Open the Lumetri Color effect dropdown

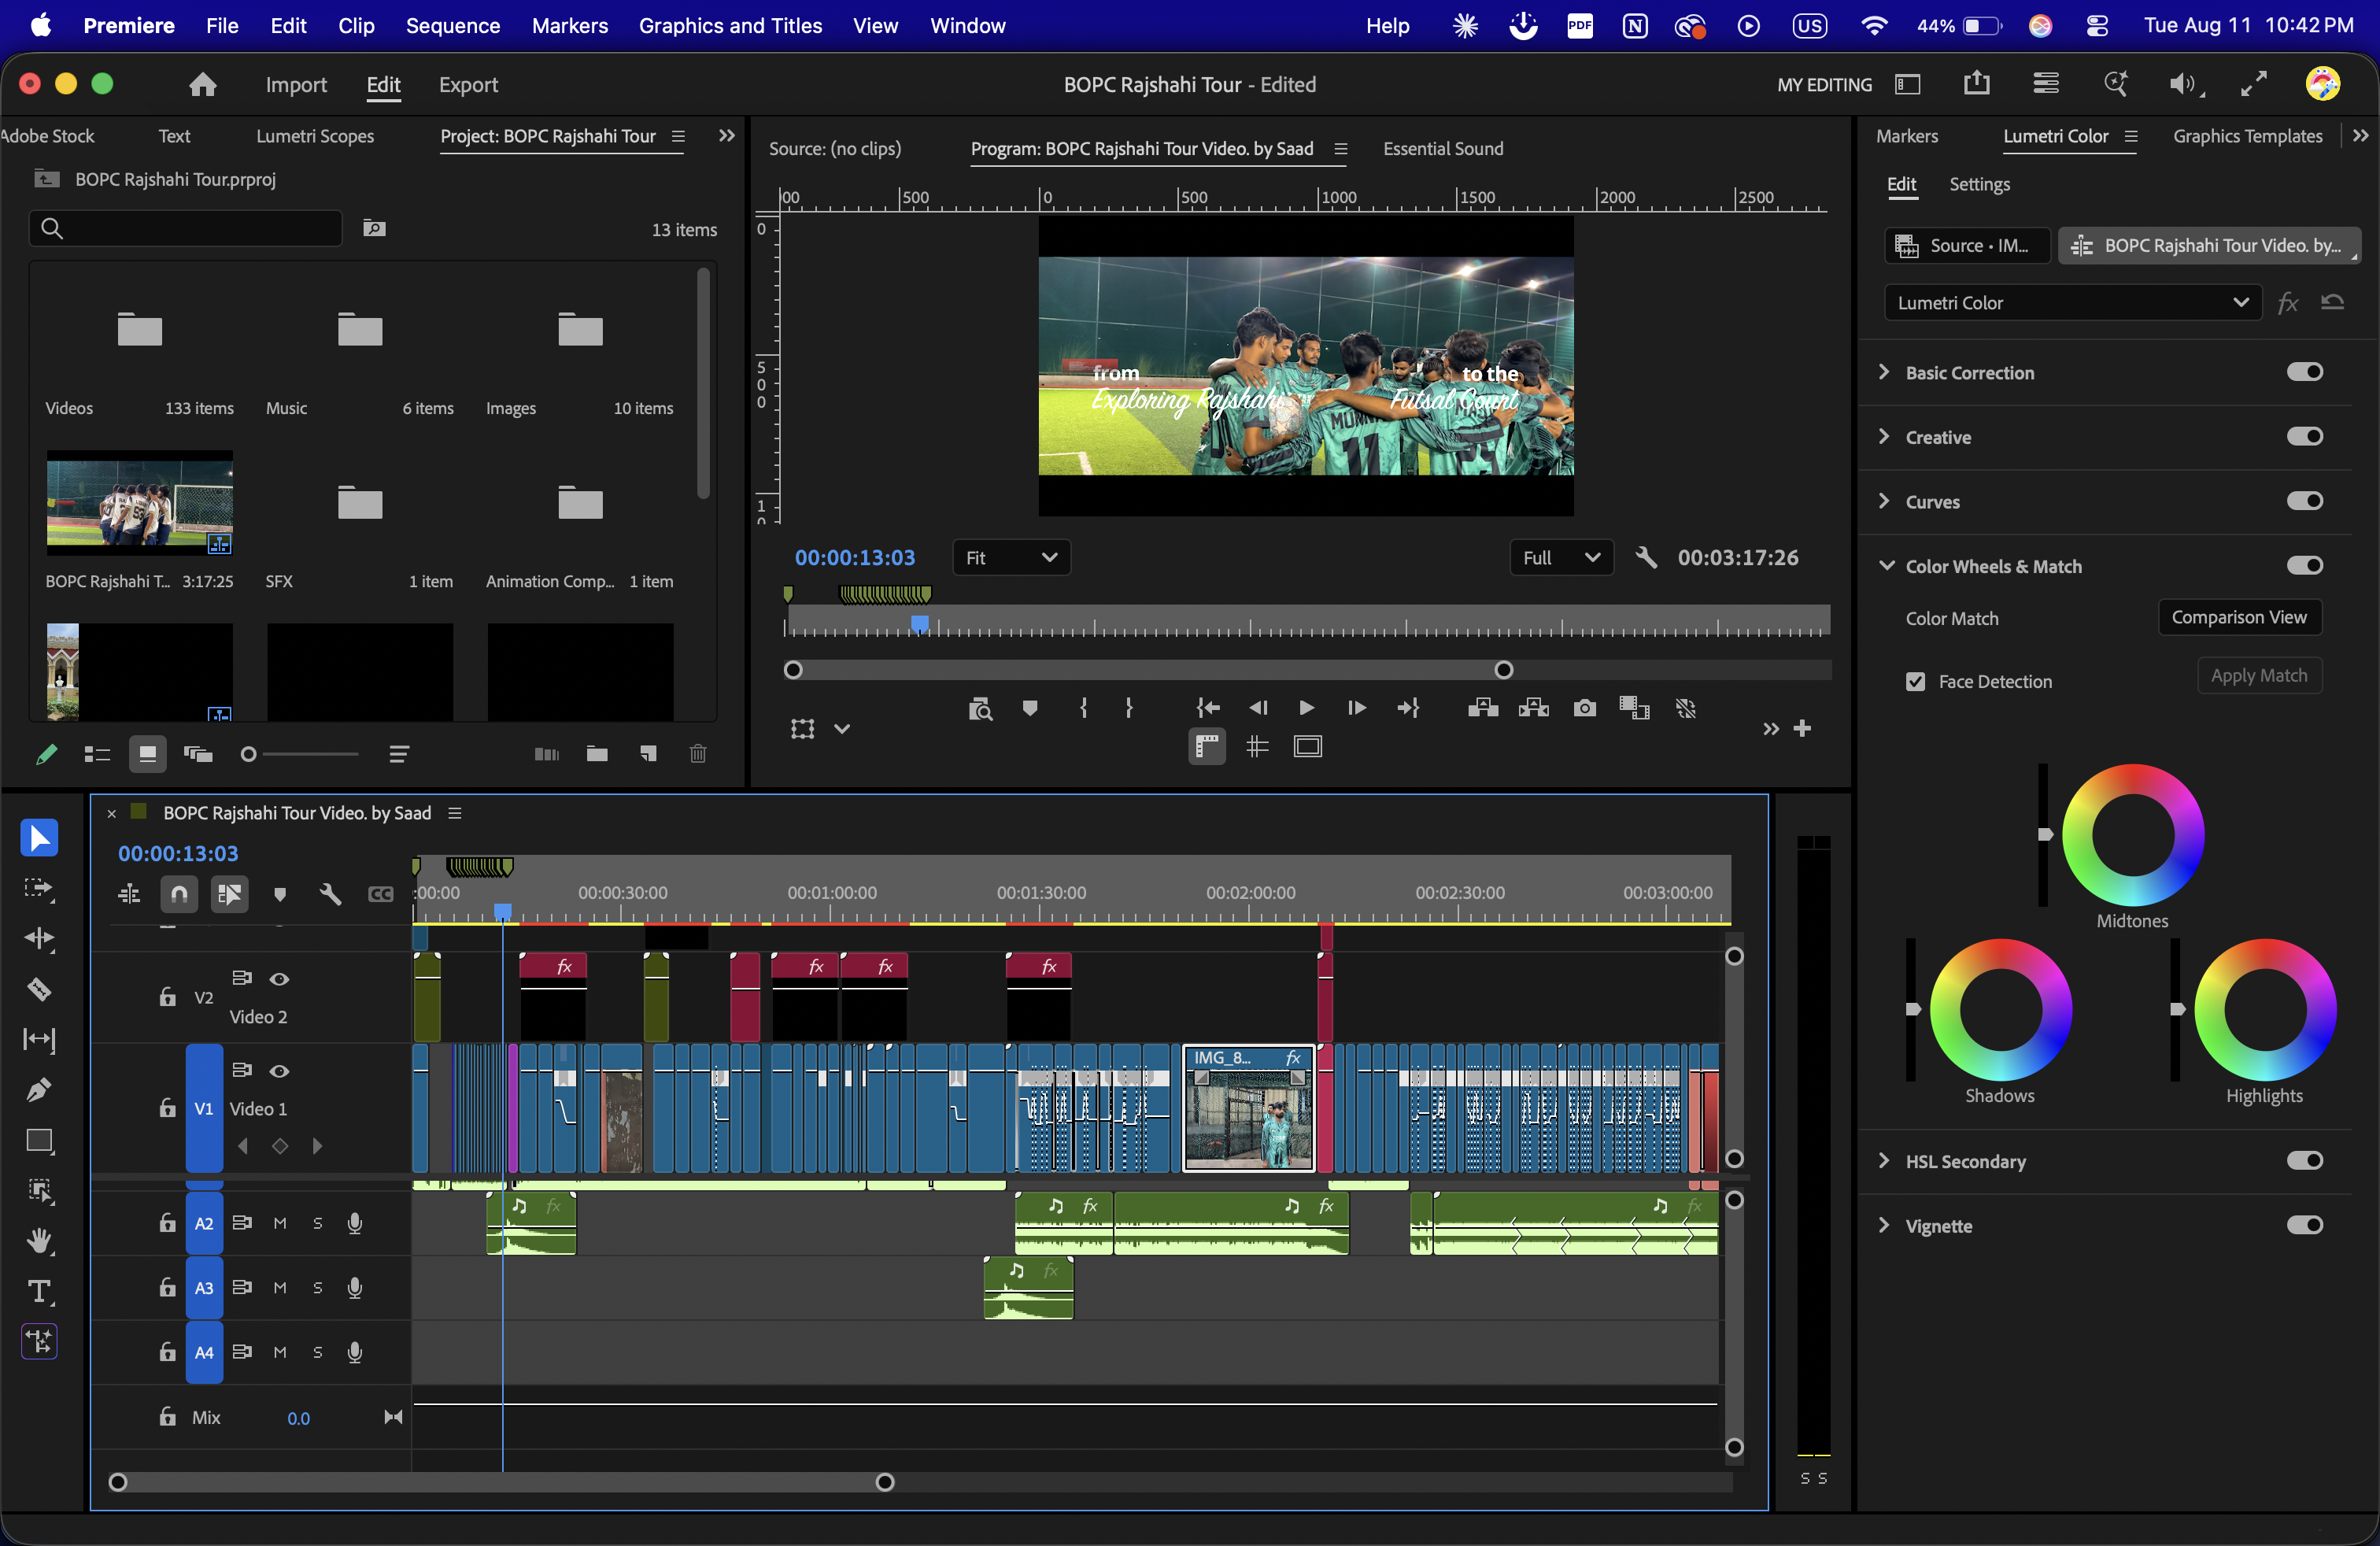2073,302
